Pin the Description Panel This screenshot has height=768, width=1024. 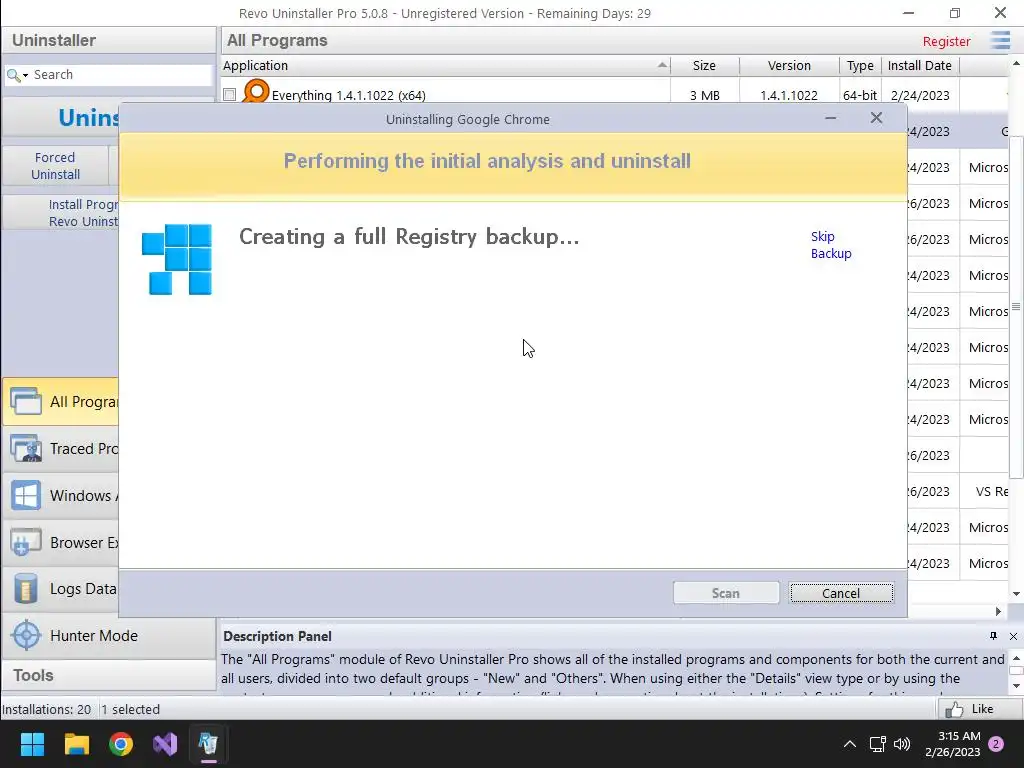pyautogui.click(x=993, y=635)
